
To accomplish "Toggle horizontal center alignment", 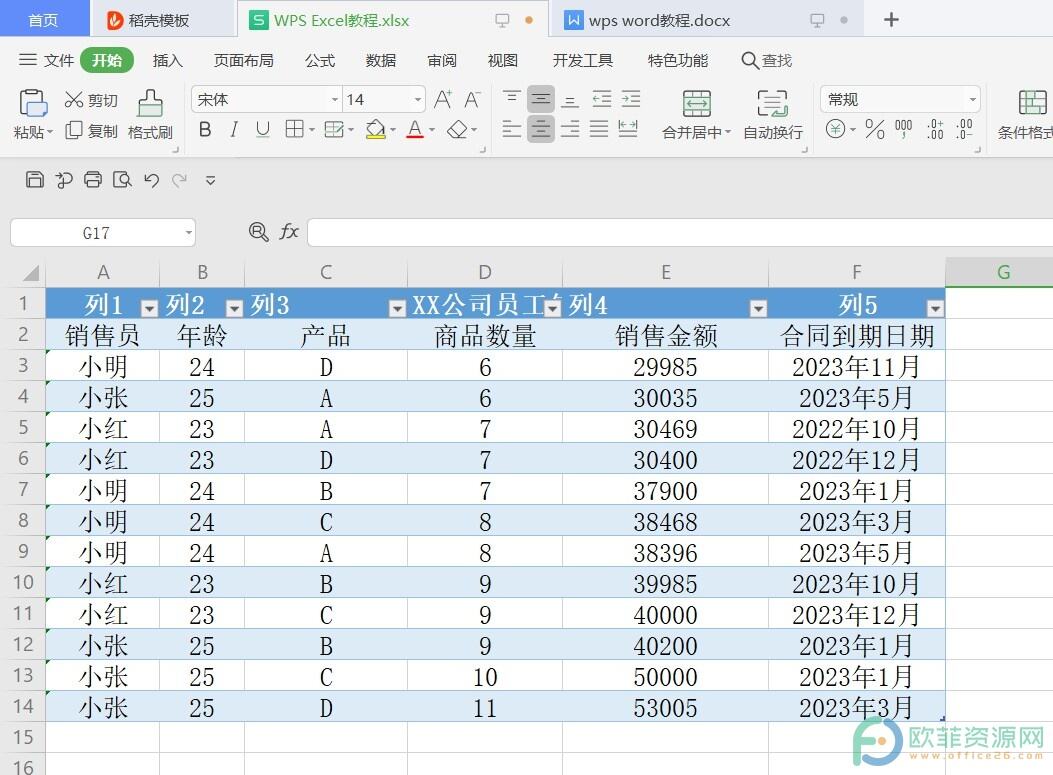I will point(541,129).
